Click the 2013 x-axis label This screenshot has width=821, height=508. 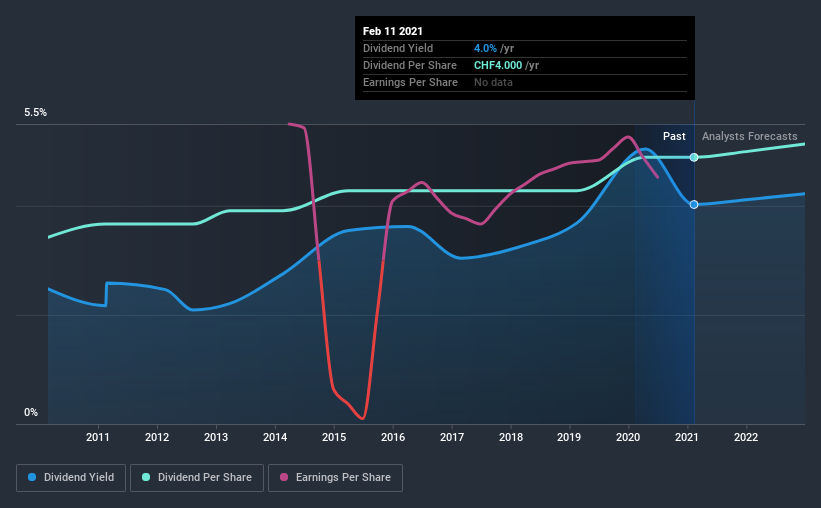point(216,437)
